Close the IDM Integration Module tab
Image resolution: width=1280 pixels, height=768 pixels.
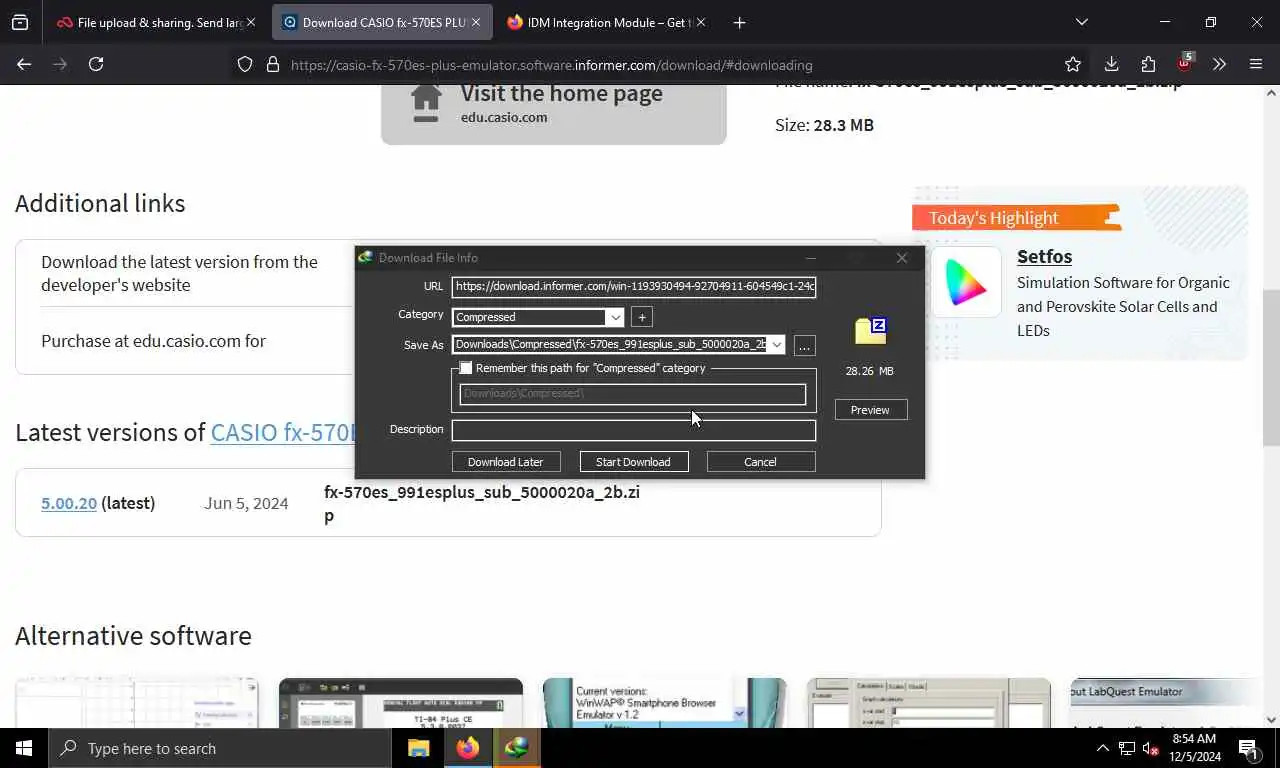click(700, 22)
